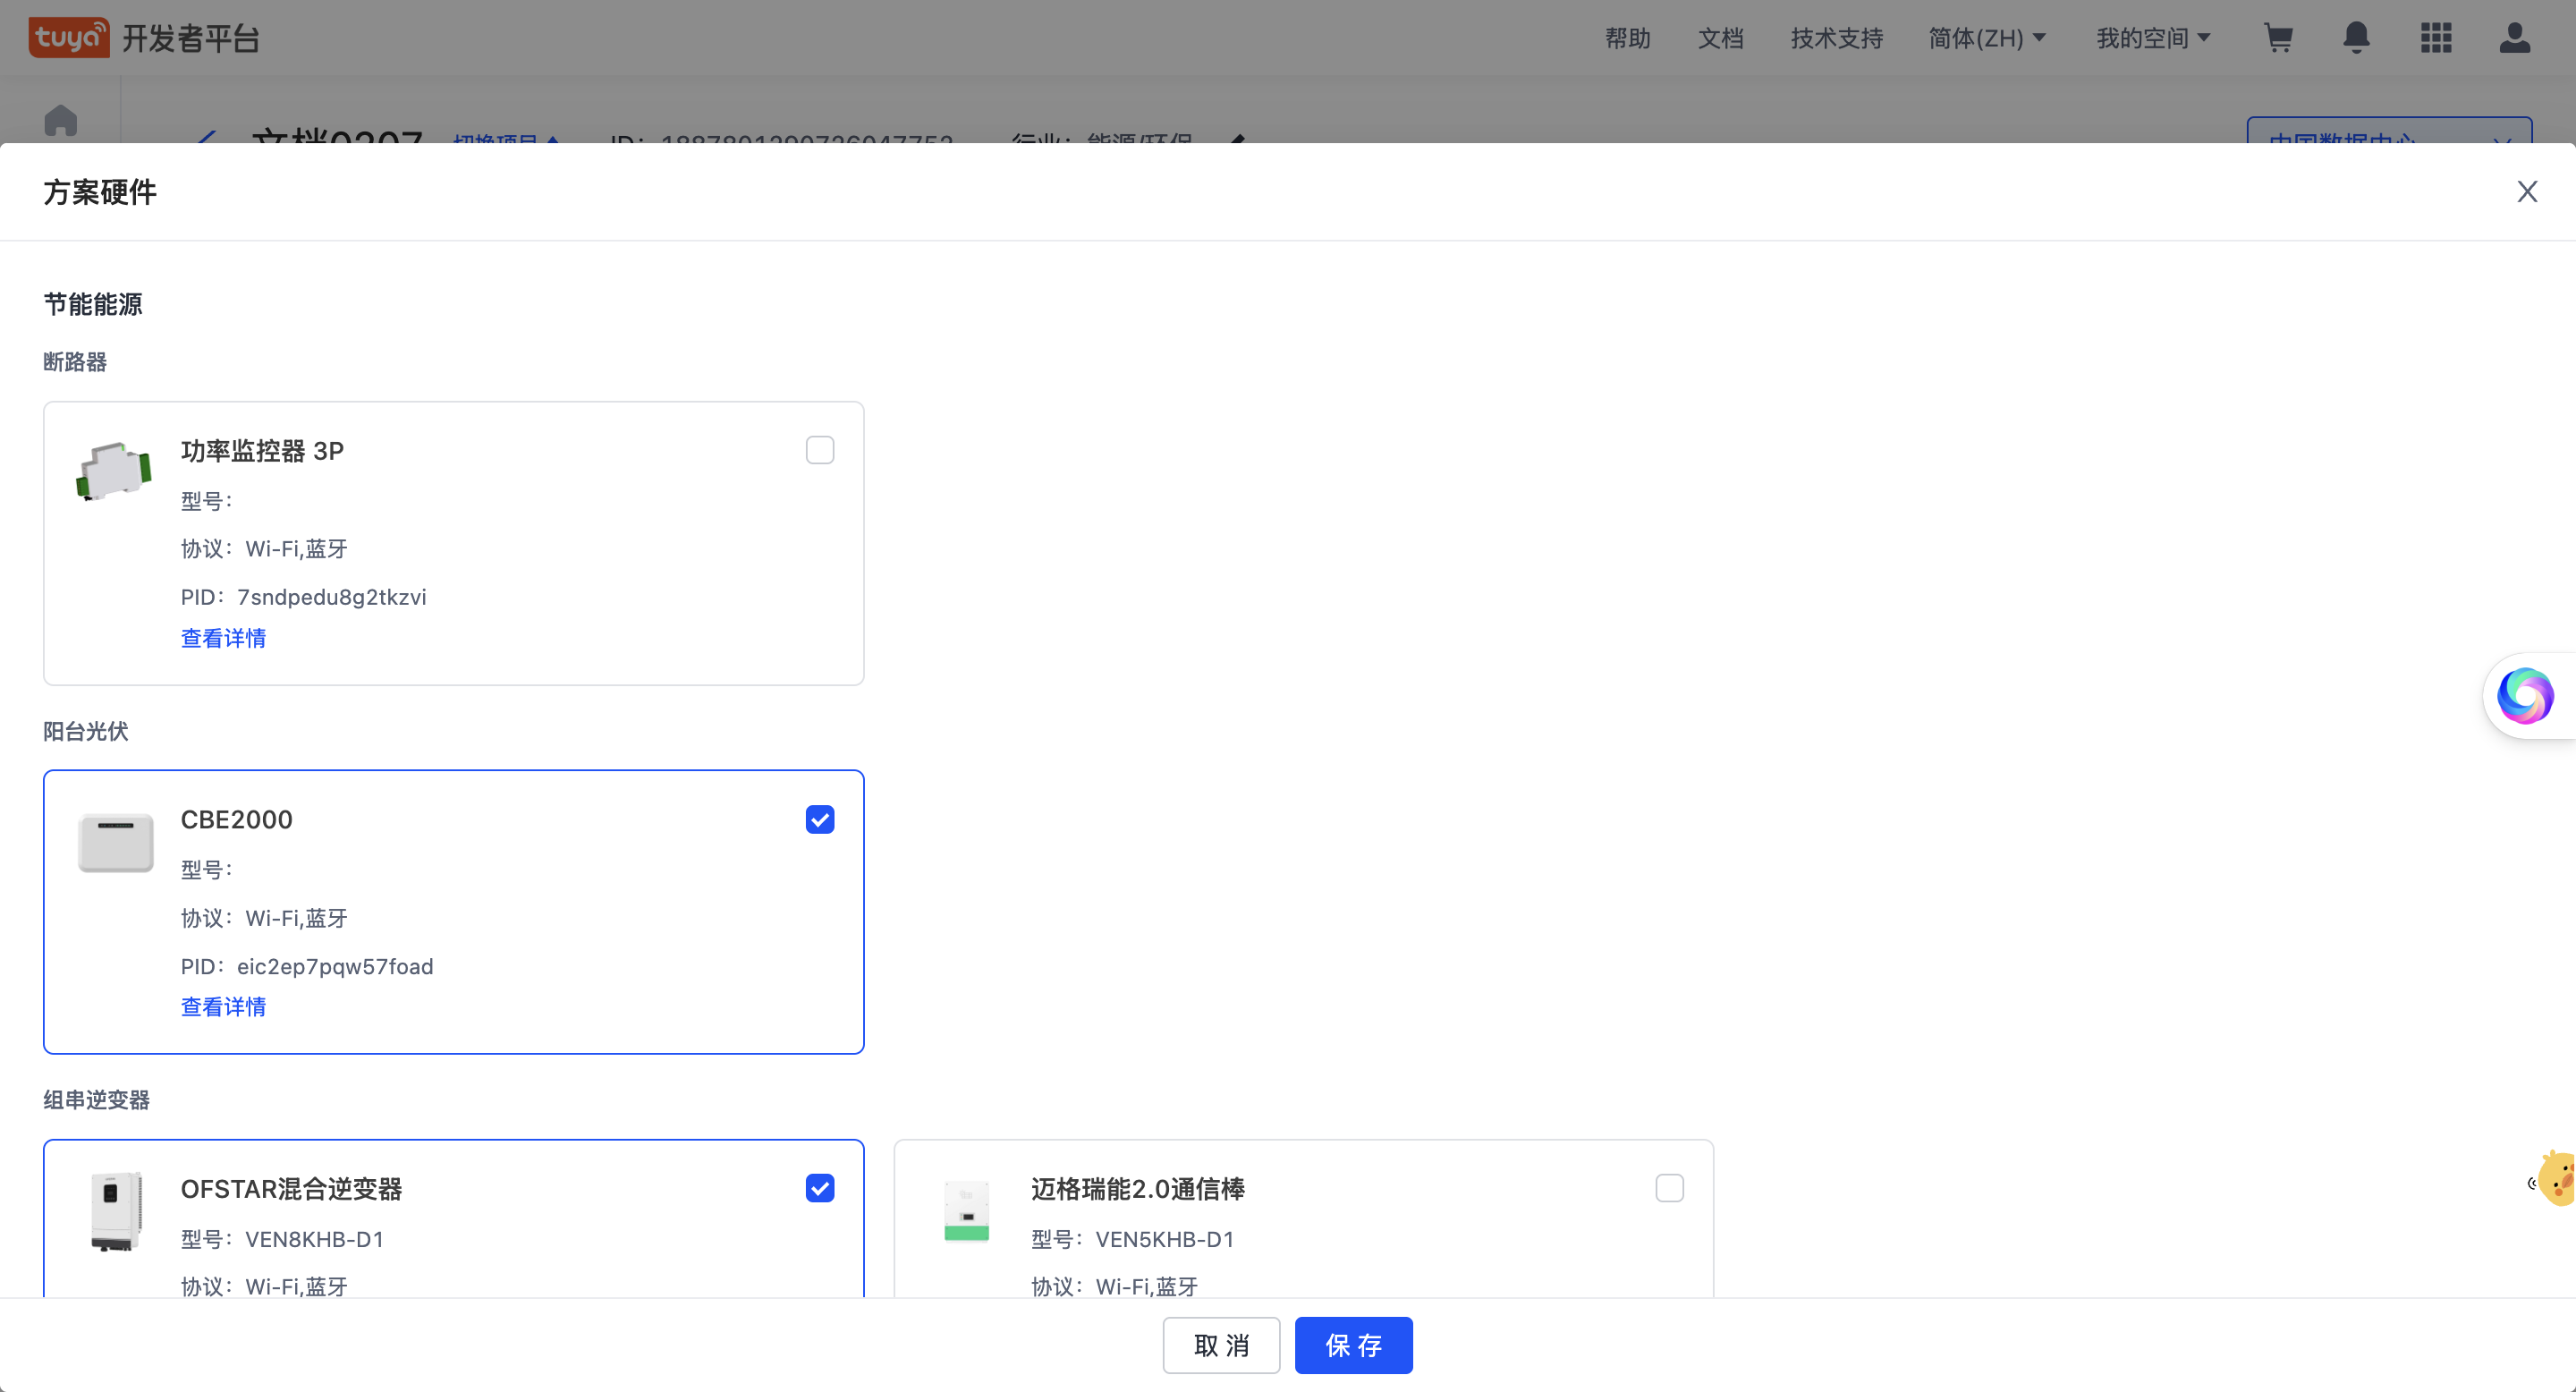The image size is (2576, 1392).
Task: Click the OFSTAR混合逆变器 product image
Action: pos(116,1211)
